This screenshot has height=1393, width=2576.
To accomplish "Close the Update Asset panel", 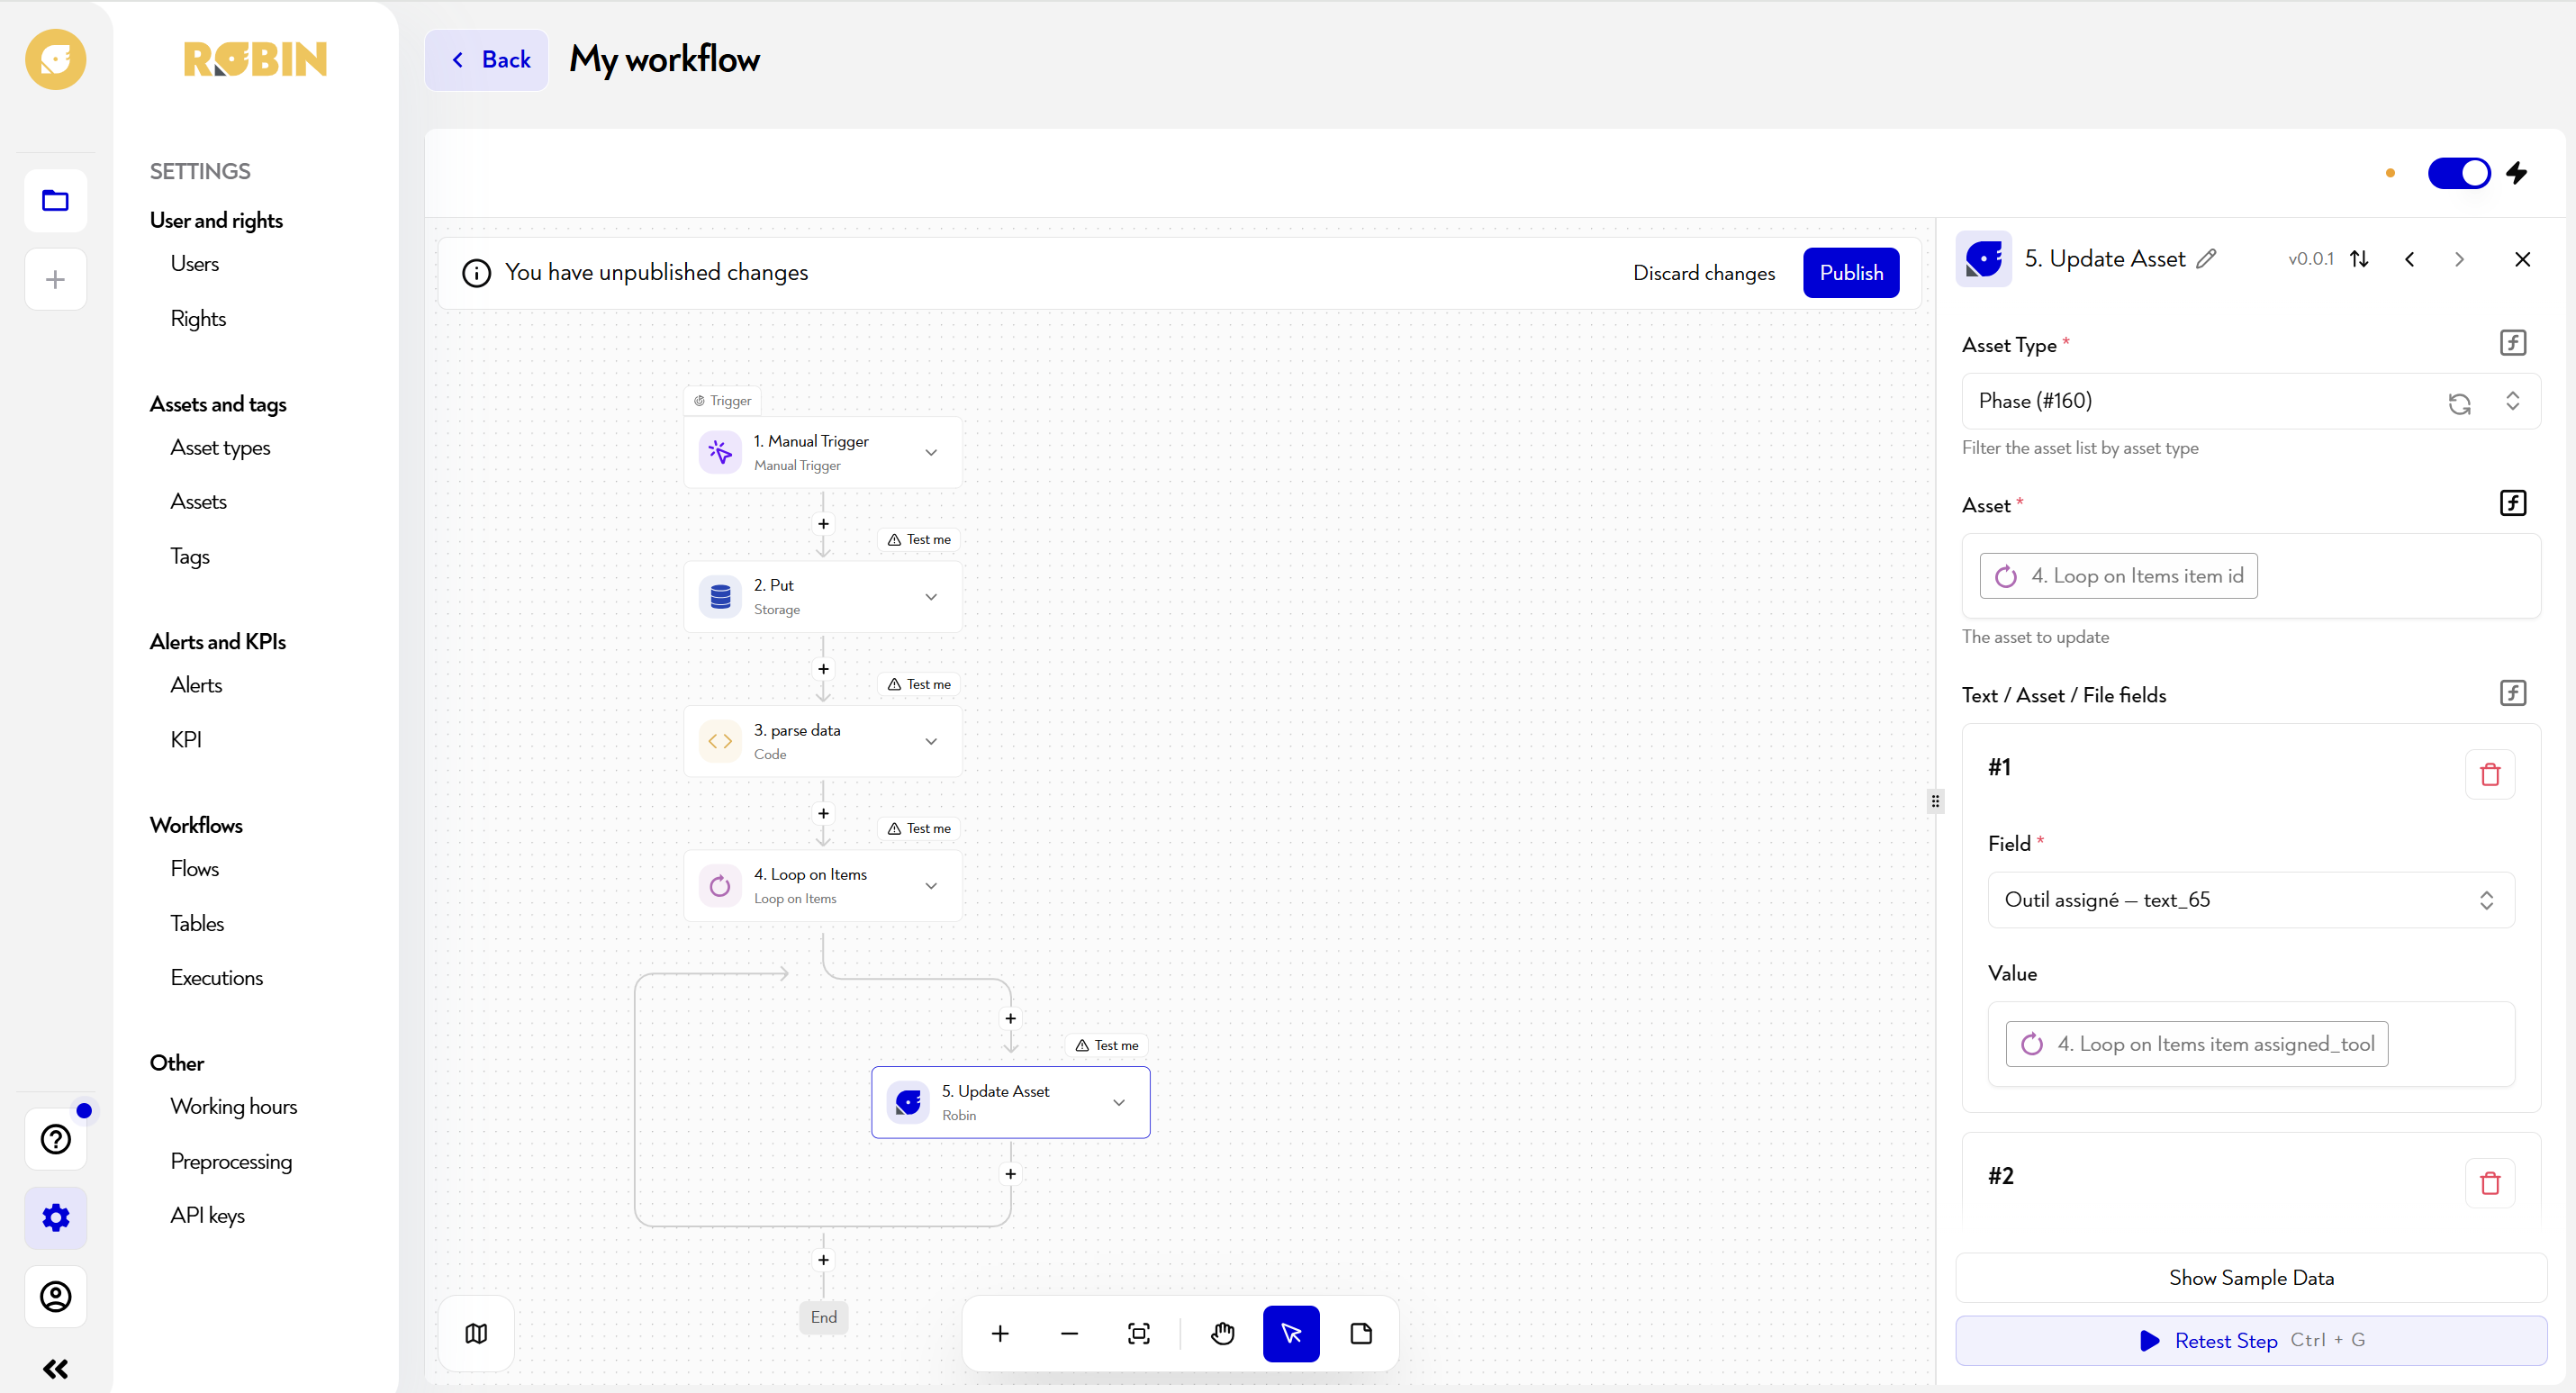I will pos(2522,259).
